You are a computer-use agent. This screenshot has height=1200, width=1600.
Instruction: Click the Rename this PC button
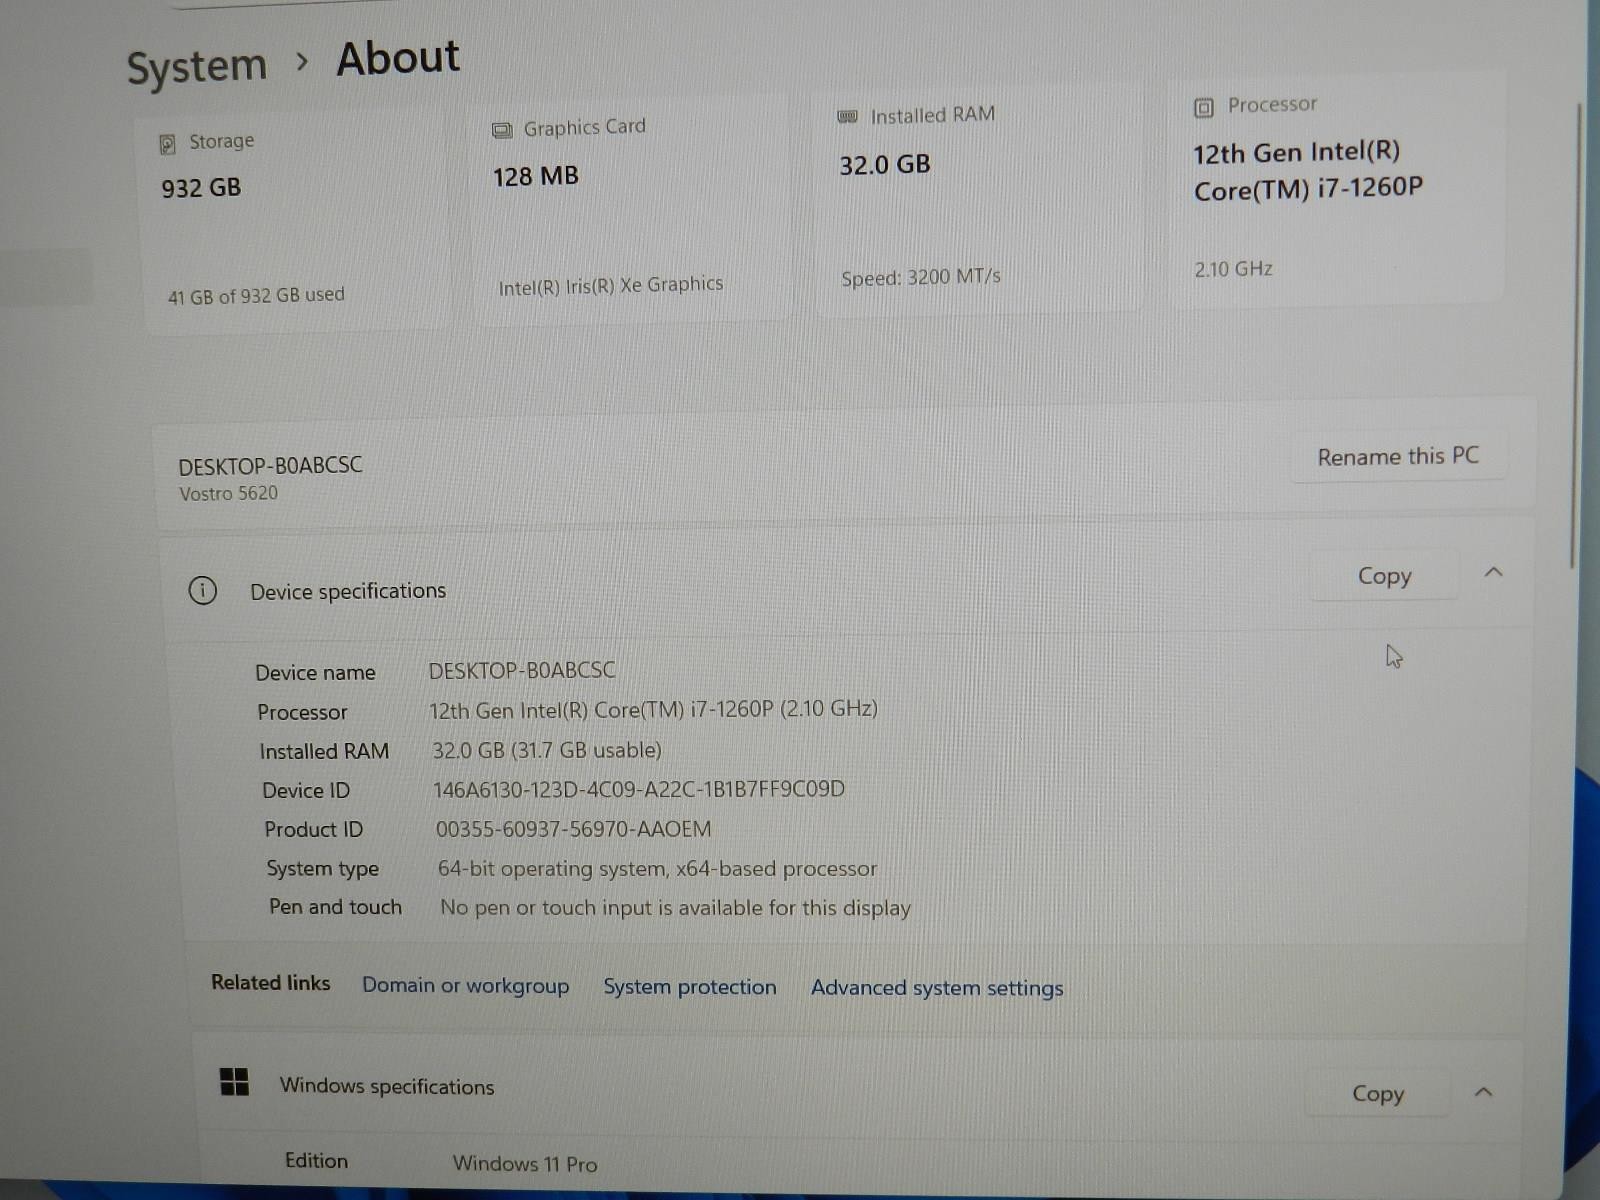[x=1398, y=457]
